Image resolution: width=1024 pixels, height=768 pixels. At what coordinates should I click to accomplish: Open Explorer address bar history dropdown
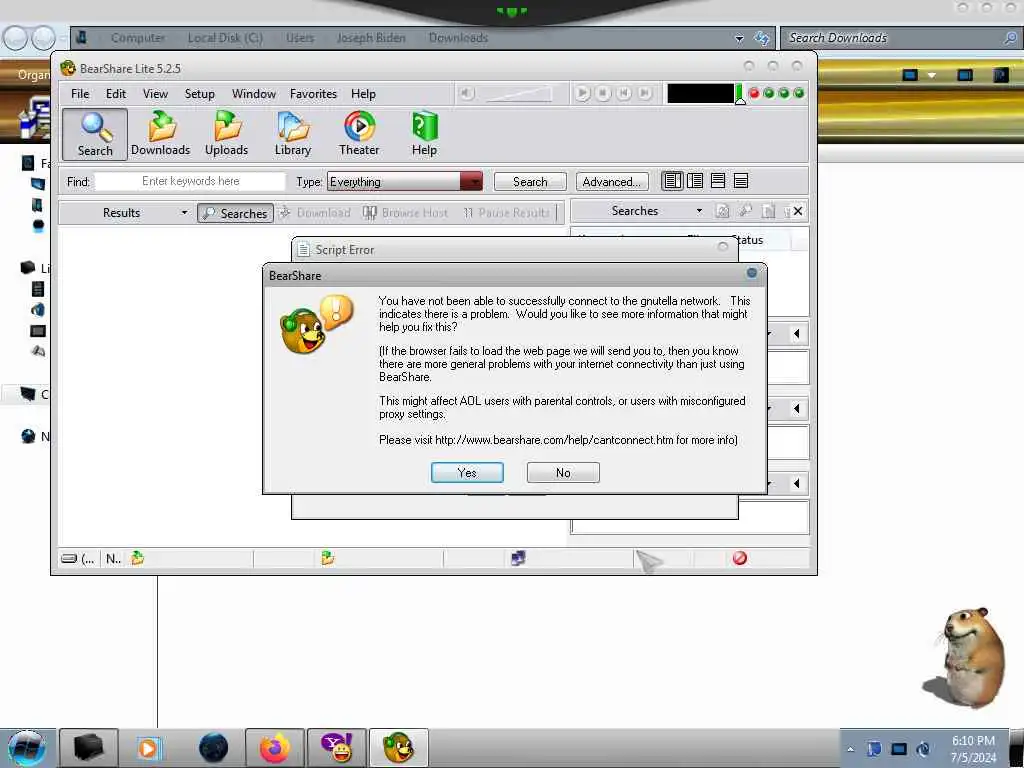[739, 39]
